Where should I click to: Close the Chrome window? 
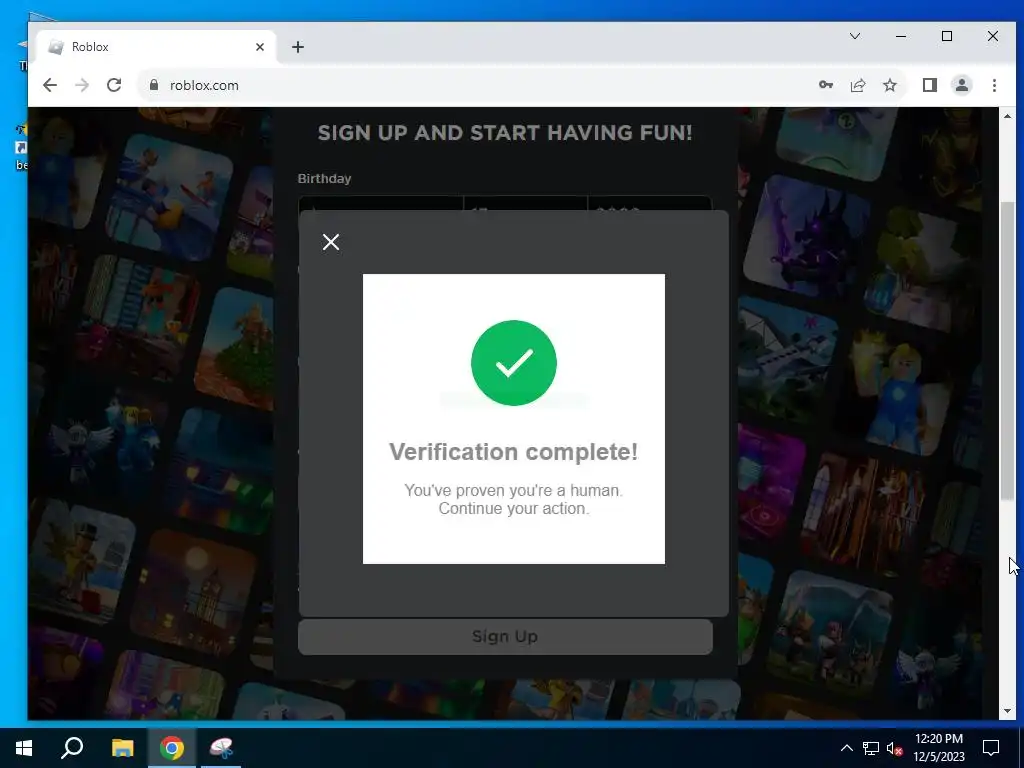tap(993, 36)
